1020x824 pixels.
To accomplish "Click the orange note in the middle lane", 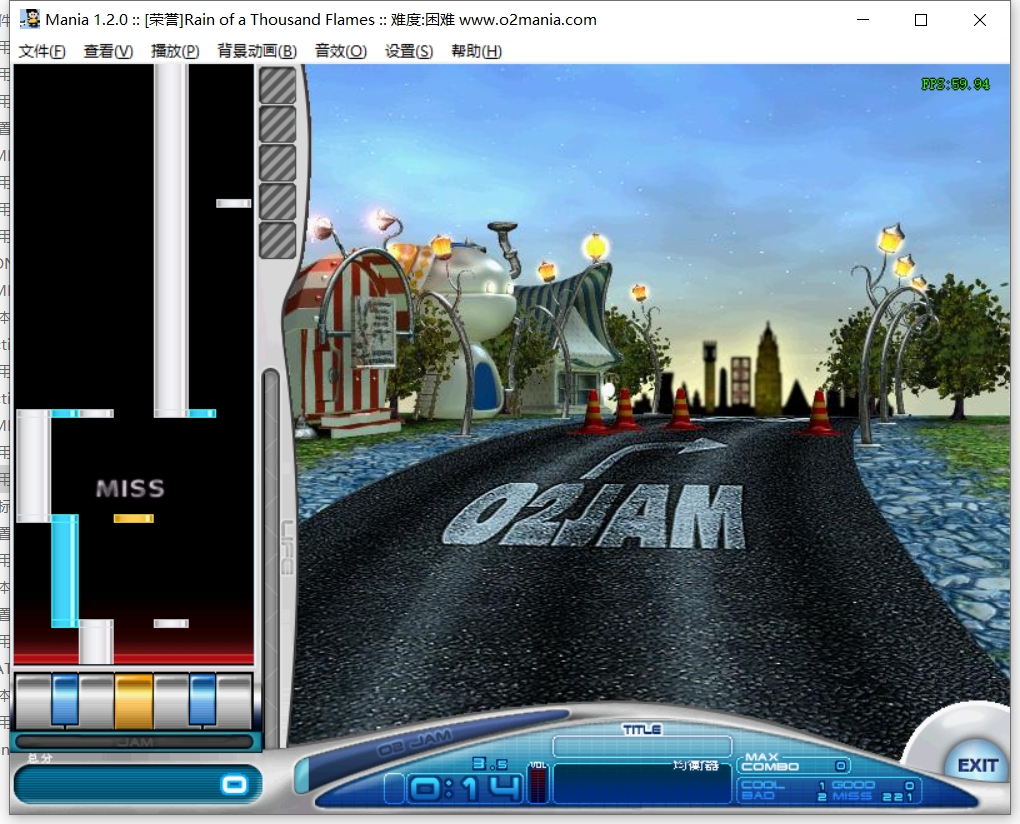I will pos(134,518).
